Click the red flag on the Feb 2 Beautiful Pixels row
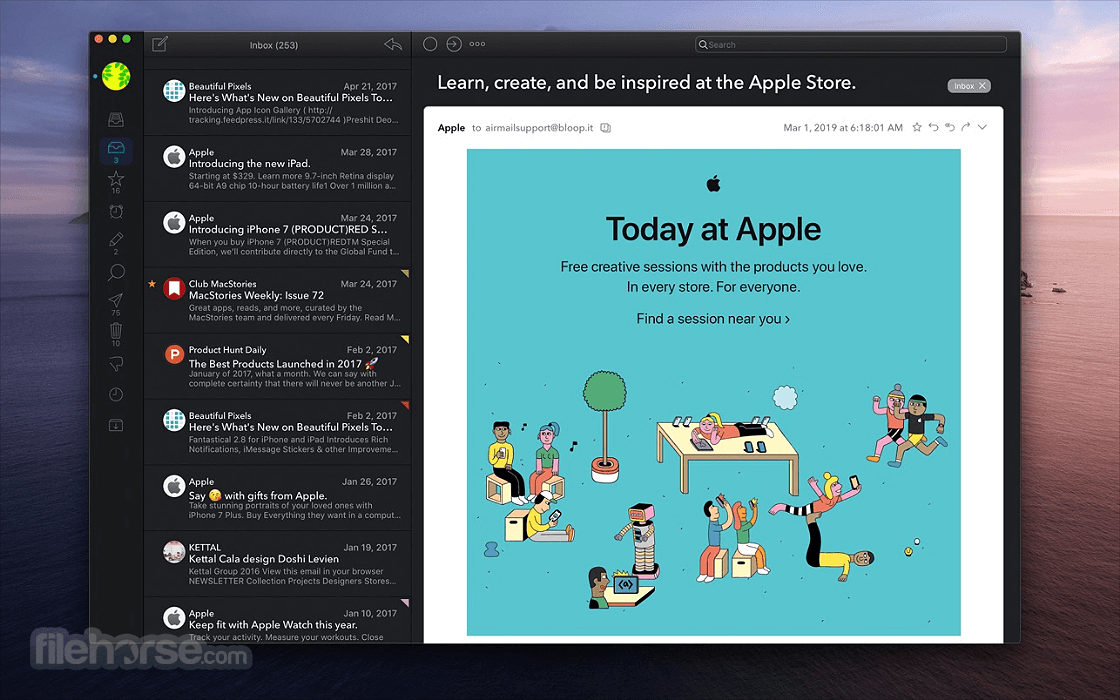This screenshot has height=700, width=1120. point(405,404)
